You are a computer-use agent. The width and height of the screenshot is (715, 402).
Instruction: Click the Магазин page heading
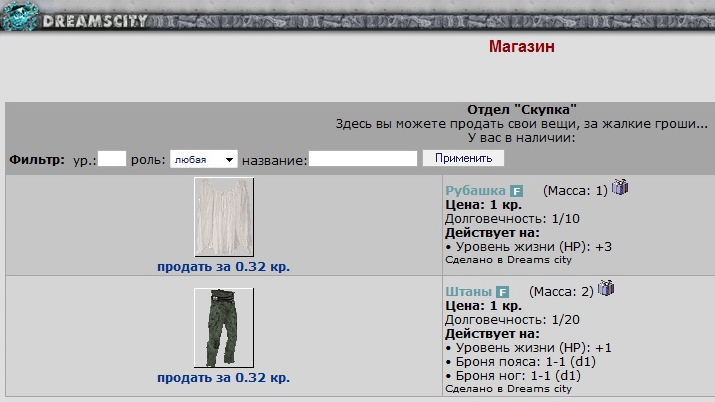(x=522, y=46)
